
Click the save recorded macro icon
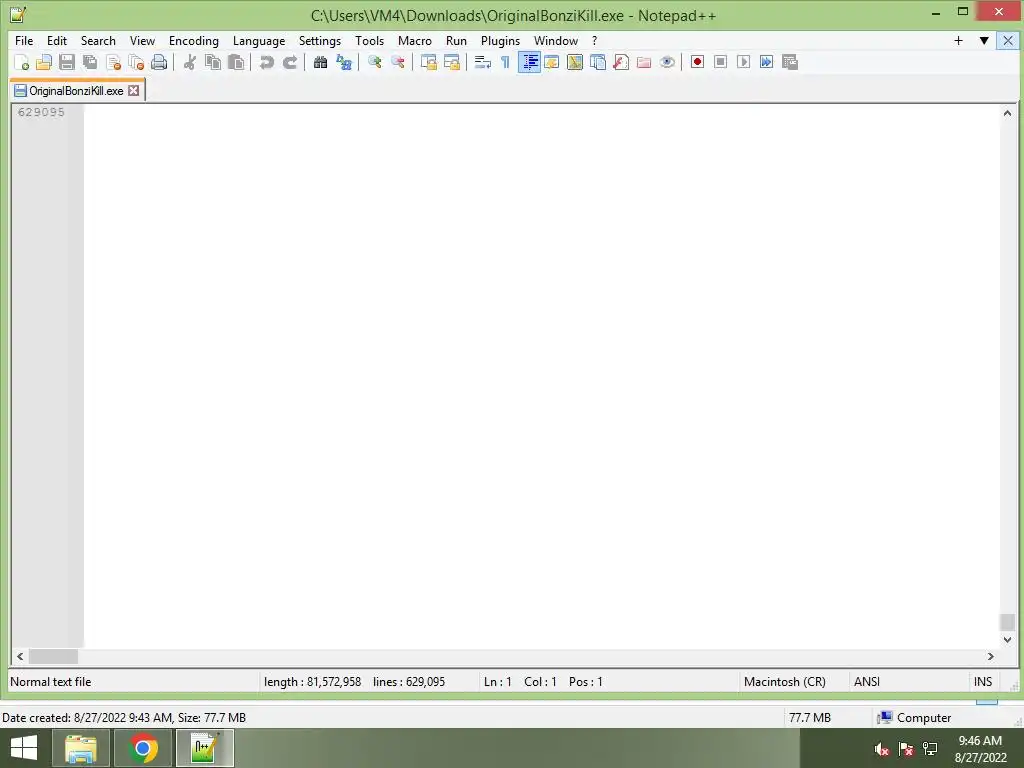790,62
